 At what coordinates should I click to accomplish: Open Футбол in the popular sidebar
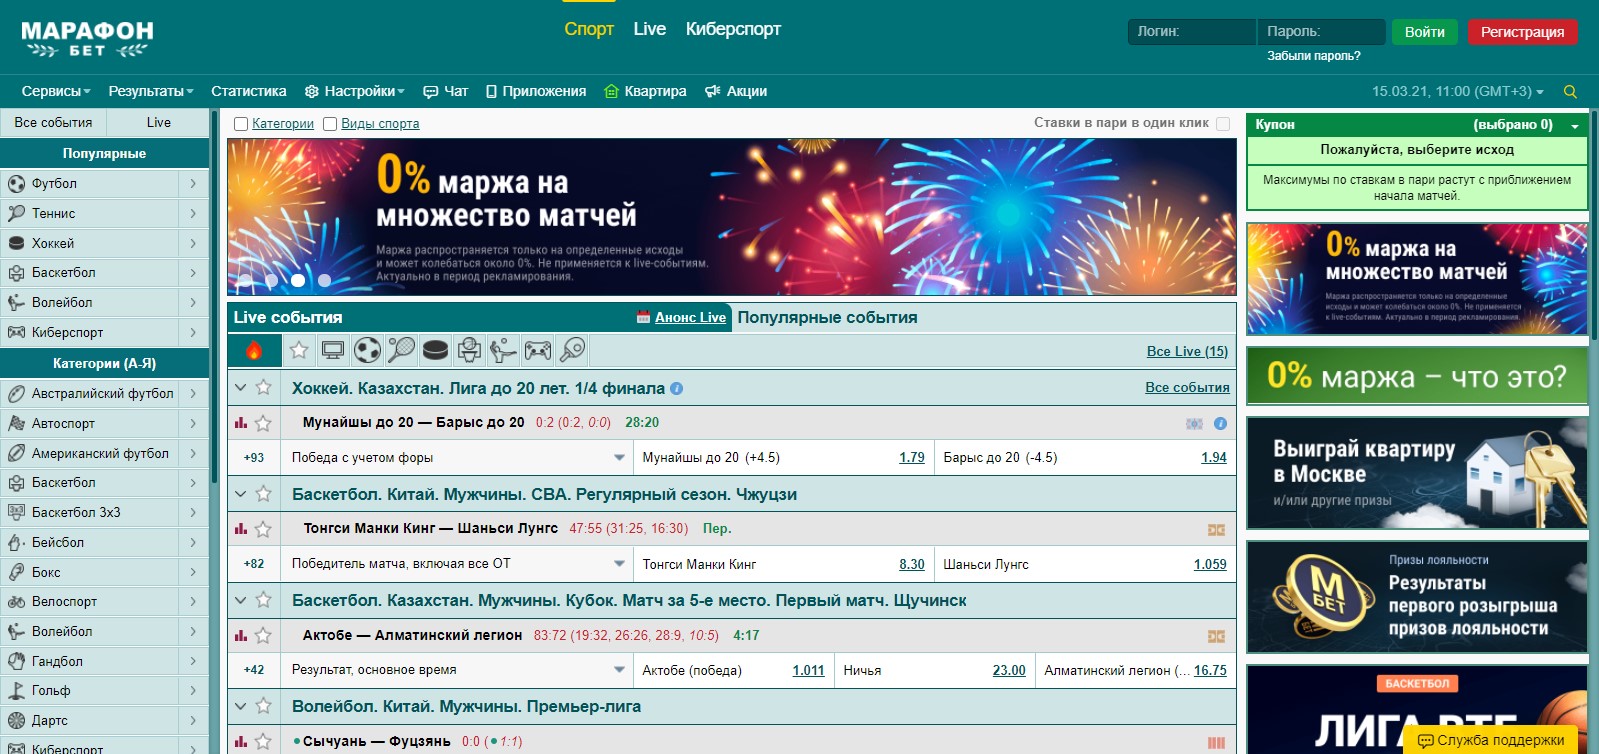coord(104,183)
